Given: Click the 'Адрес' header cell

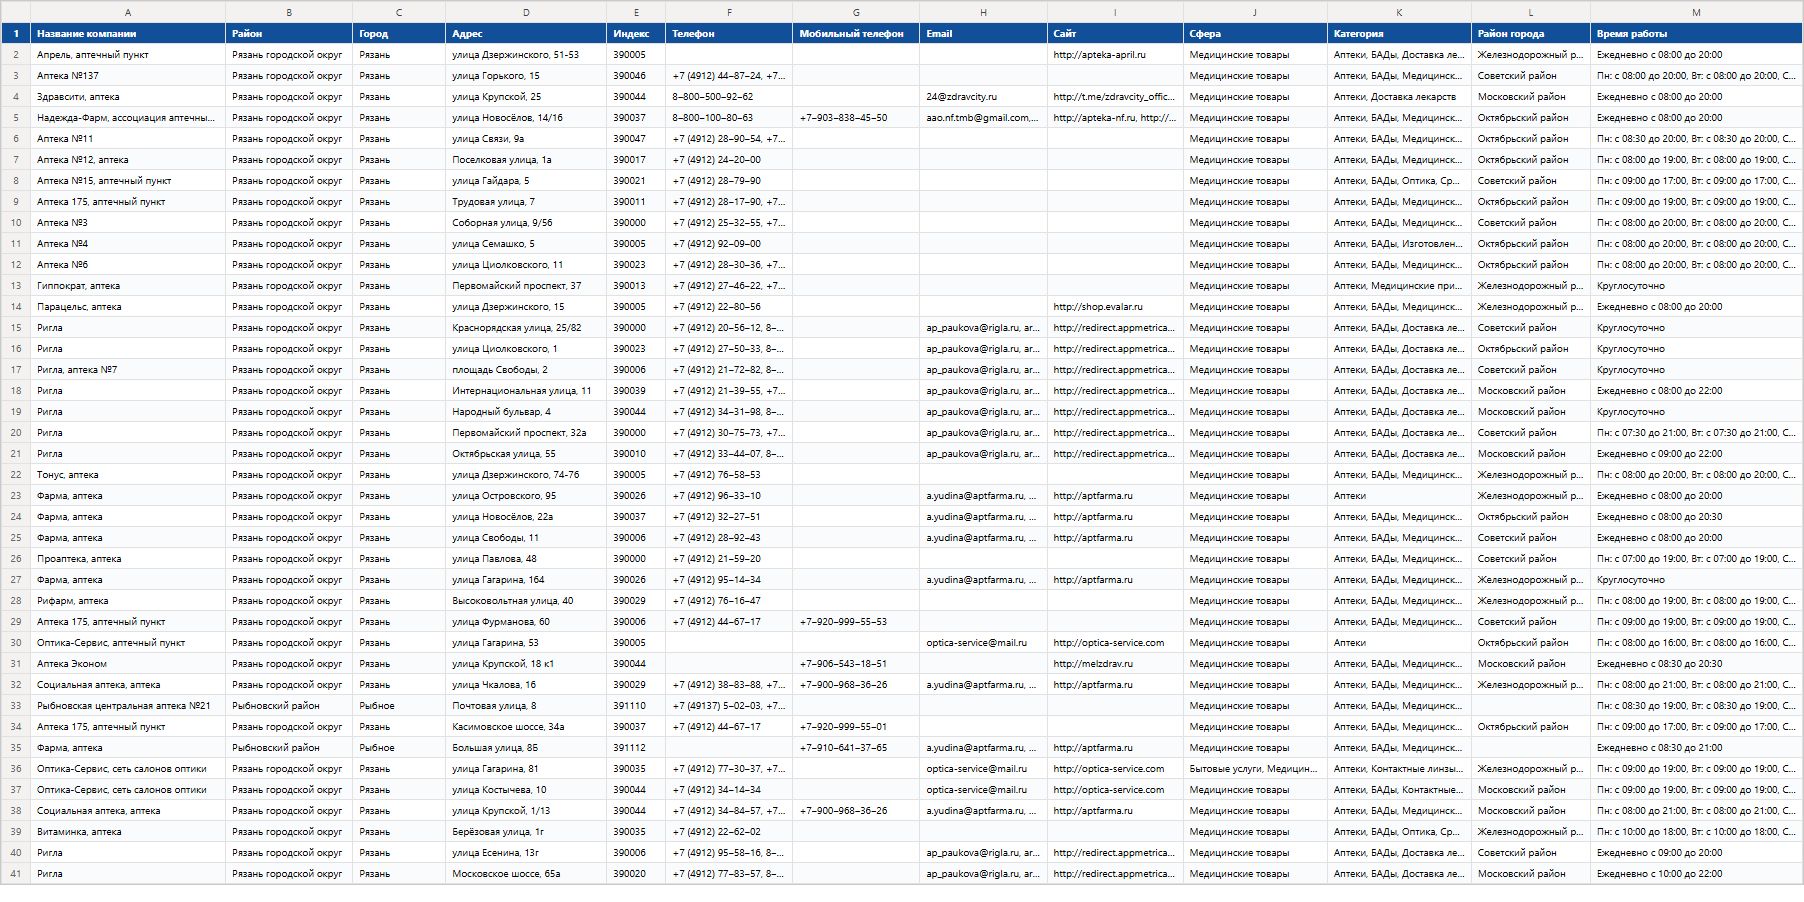Looking at the screenshot, I should point(526,33).
